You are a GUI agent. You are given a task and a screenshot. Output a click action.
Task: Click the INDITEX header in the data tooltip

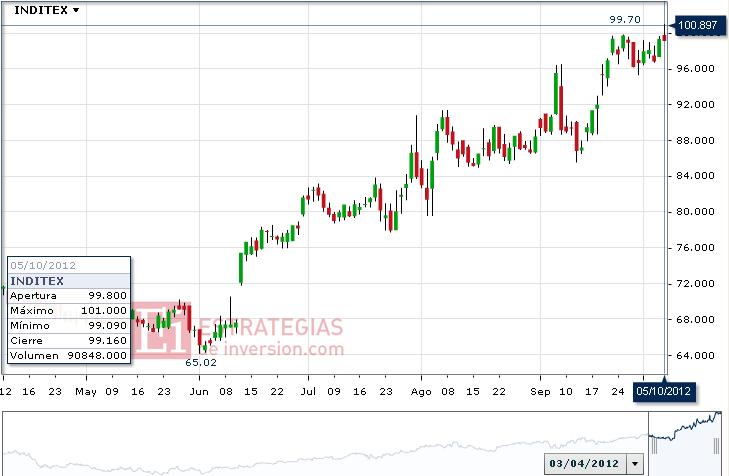click(x=38, y=281)
